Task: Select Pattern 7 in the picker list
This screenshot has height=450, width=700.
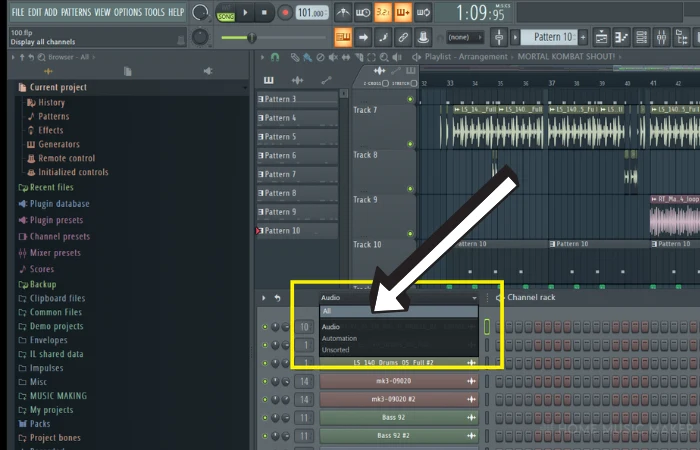Action: pos(297,175)
